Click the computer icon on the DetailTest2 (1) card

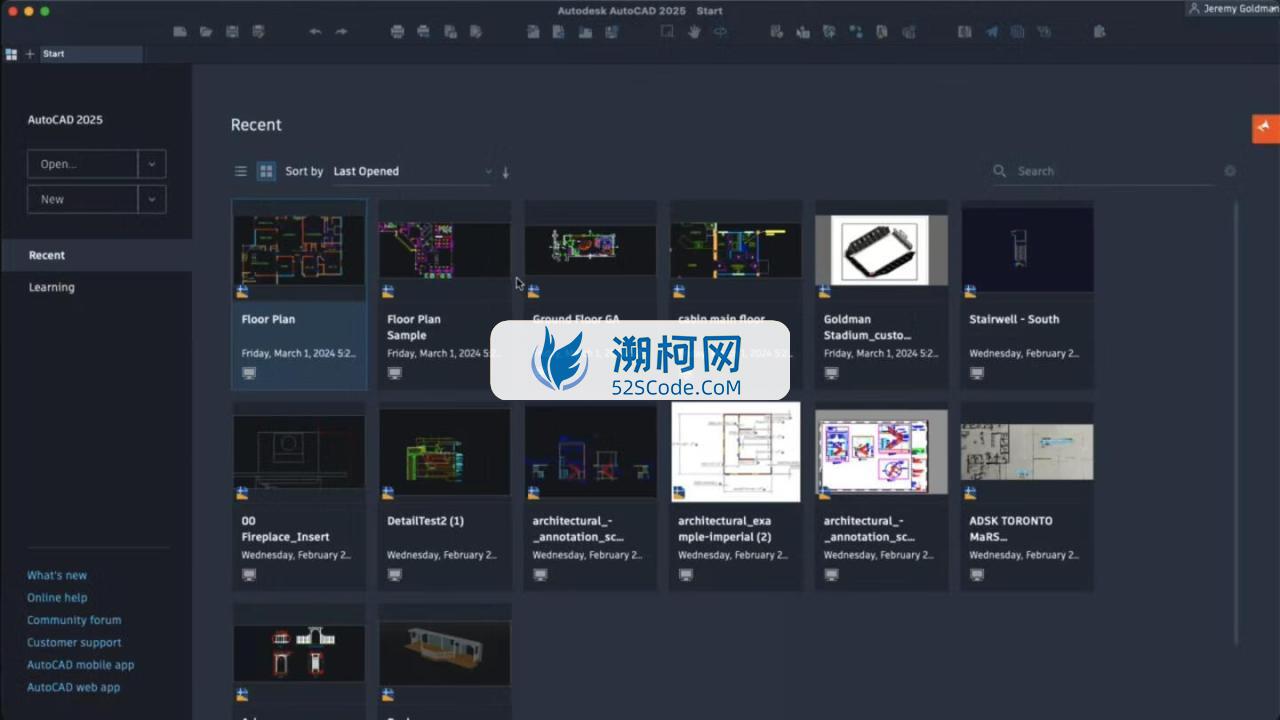coord(395,575)
